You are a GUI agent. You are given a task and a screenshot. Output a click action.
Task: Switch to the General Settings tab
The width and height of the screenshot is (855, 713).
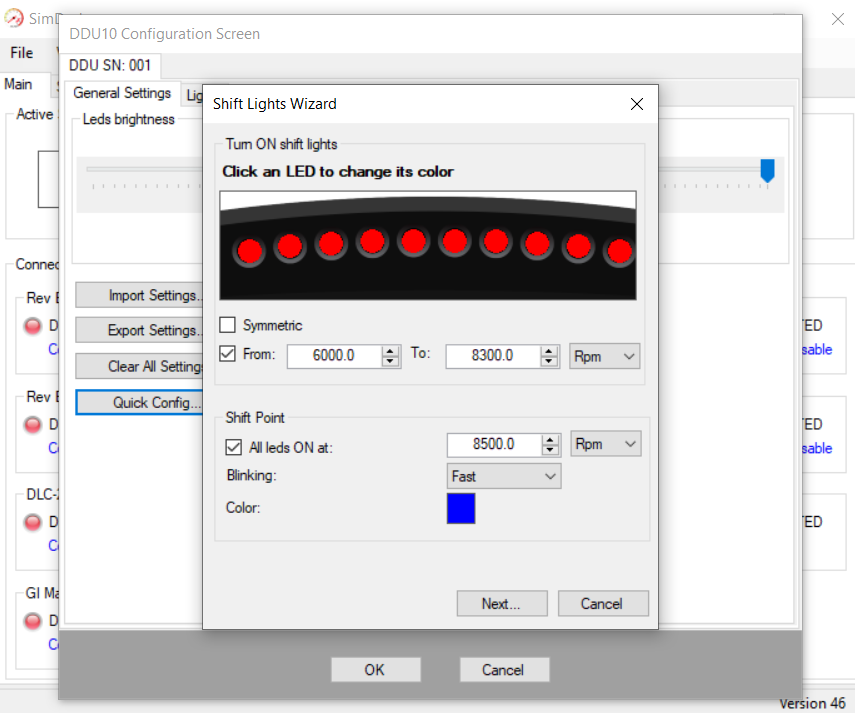pyautogui.click(x=122, y=94)
